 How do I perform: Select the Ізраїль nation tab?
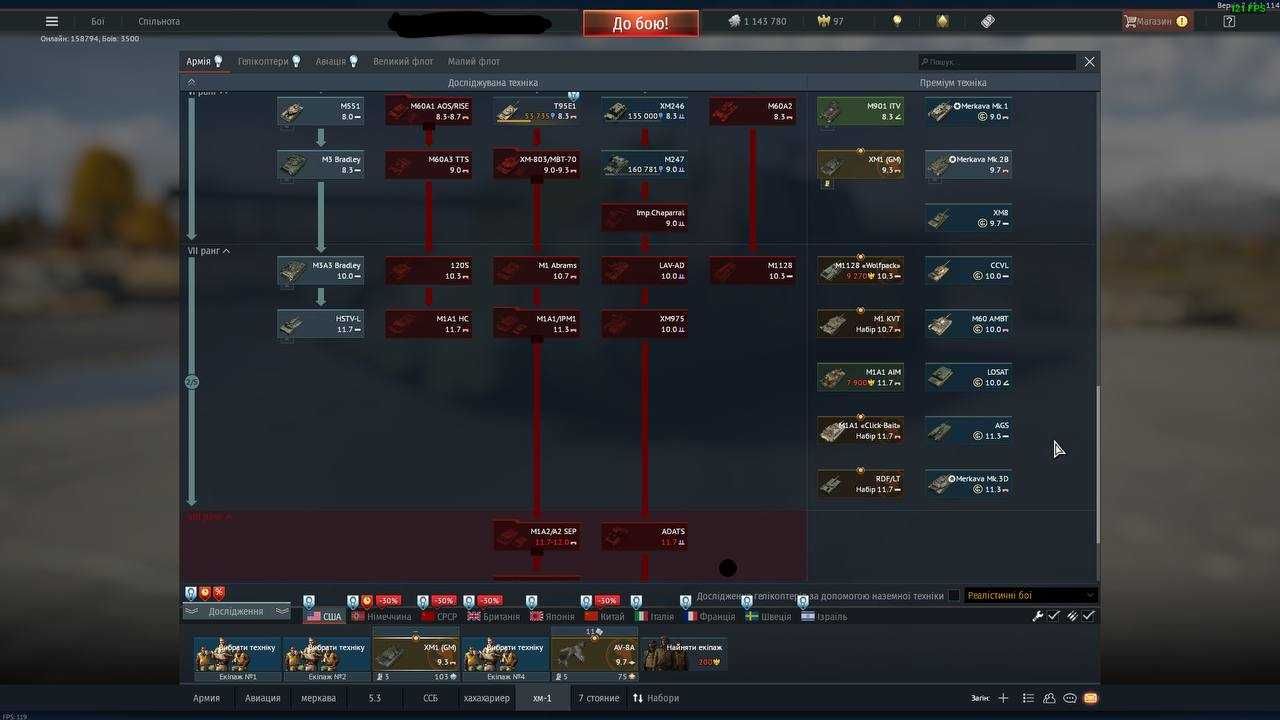pos(824,616)
